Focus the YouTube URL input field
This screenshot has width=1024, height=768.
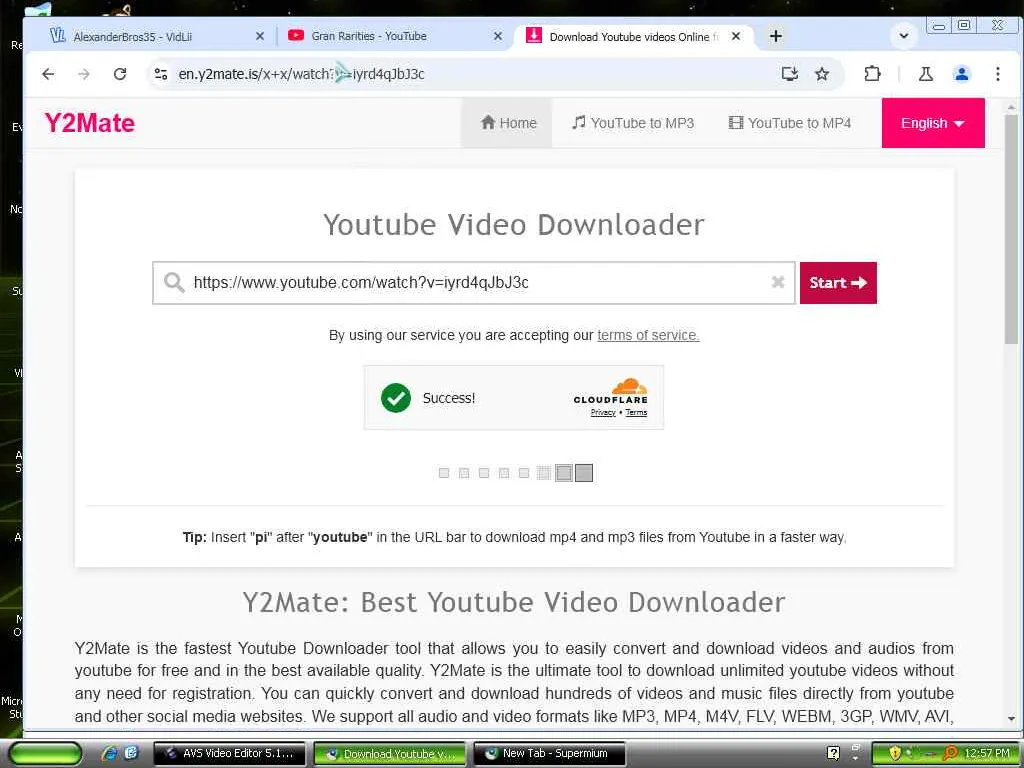click(473, 283)
